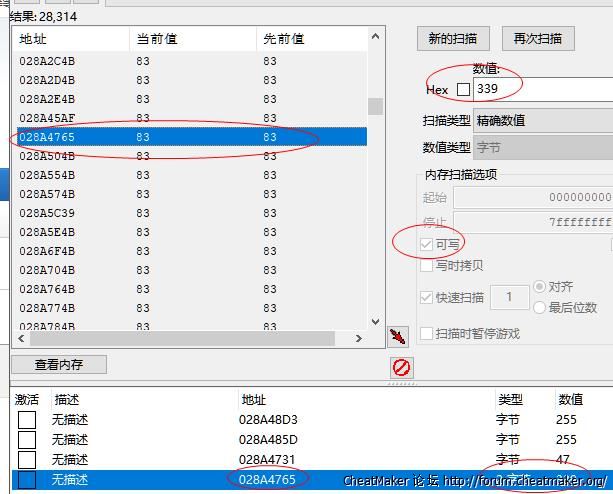Screen dimensions: 613x494
Task: Toggle the Hex checkbox
Action: point(463,90)
